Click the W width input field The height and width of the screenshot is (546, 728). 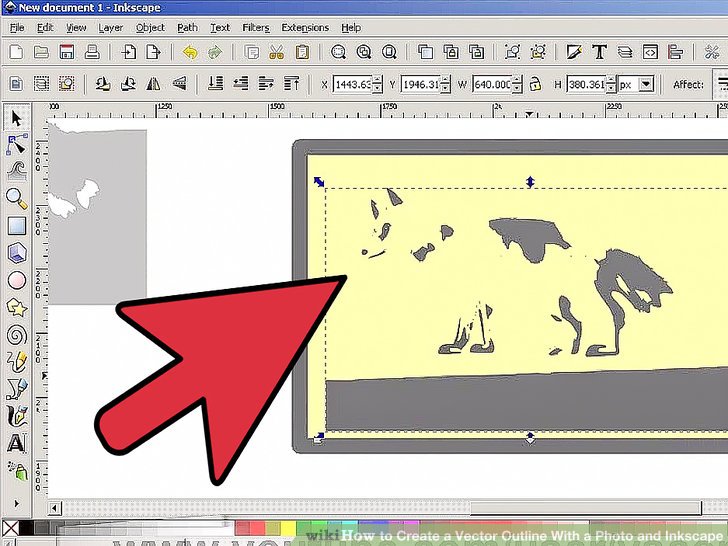(x=492, y=84)
